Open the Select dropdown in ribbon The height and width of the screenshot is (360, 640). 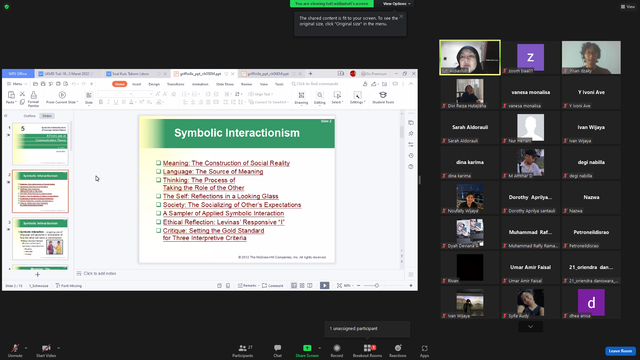coord(337,98)
